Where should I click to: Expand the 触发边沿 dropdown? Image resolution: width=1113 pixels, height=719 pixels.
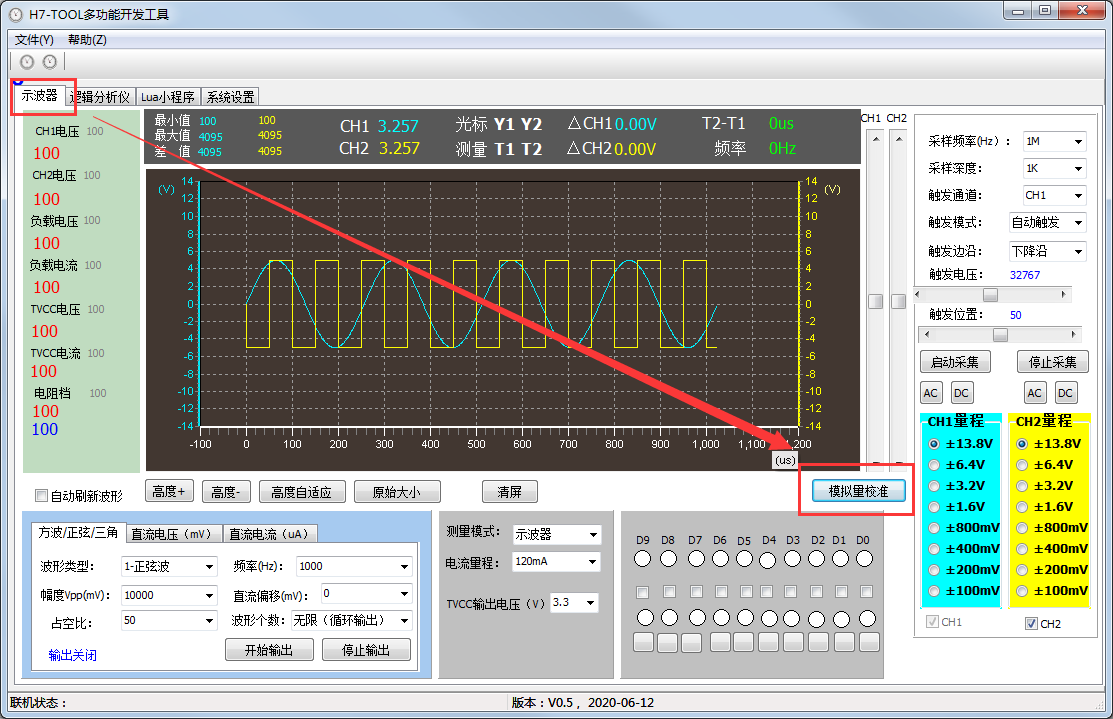pyautogui.click(x=1078, y=251)
